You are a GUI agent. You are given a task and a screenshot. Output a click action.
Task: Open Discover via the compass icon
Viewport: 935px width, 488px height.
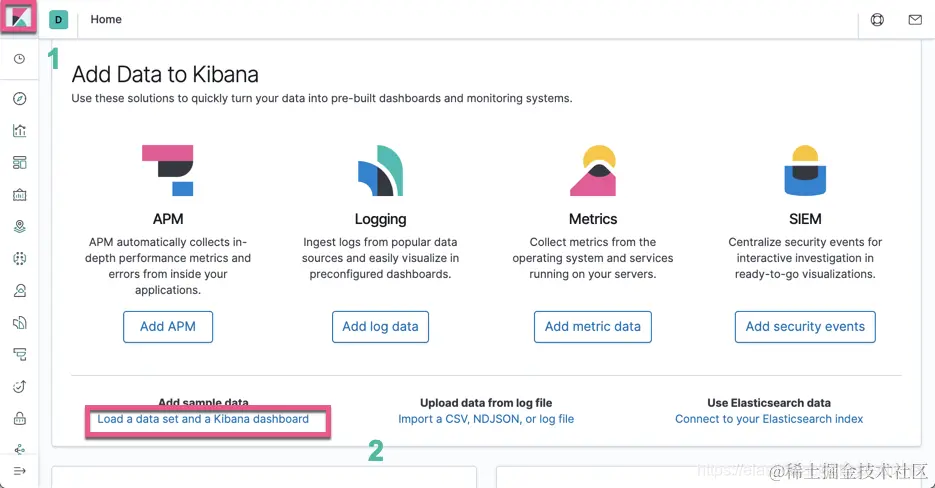pyautogui.click(x=19, y=98)
